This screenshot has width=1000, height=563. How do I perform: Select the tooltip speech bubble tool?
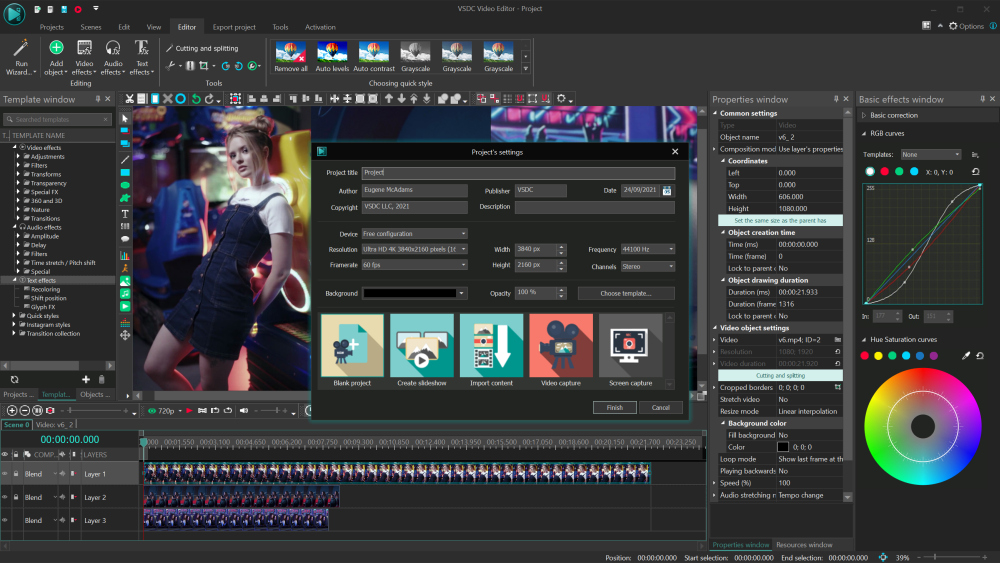click(125, 239)
